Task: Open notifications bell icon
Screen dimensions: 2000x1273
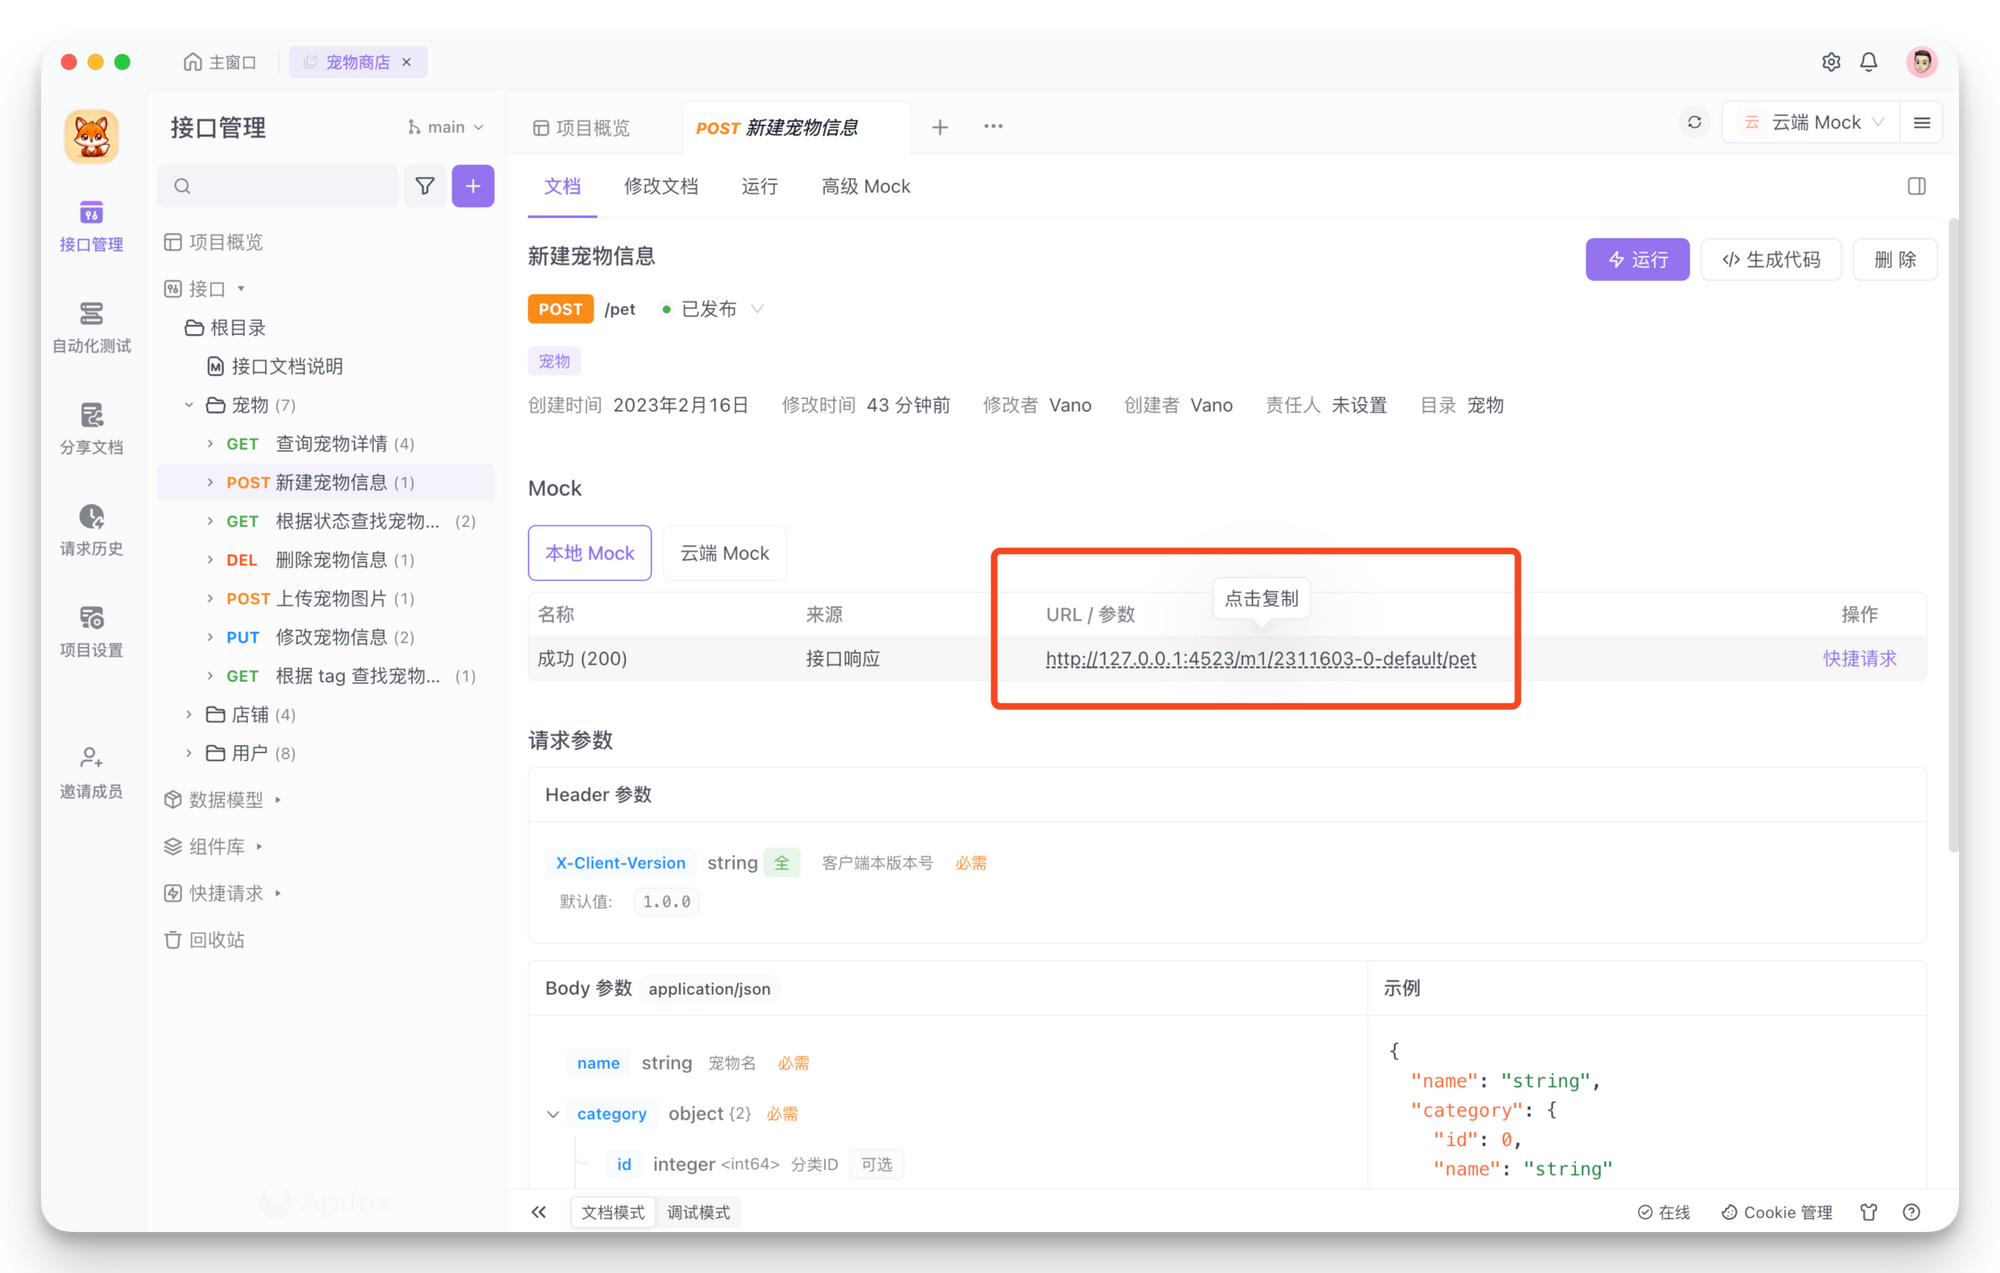Action: click(x=1869, y=62)
